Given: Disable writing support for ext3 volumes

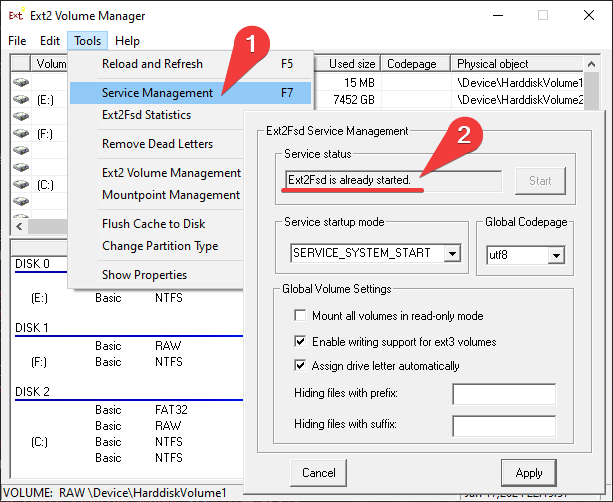Looking at the screenshot, I should click(x=300, y=341).
